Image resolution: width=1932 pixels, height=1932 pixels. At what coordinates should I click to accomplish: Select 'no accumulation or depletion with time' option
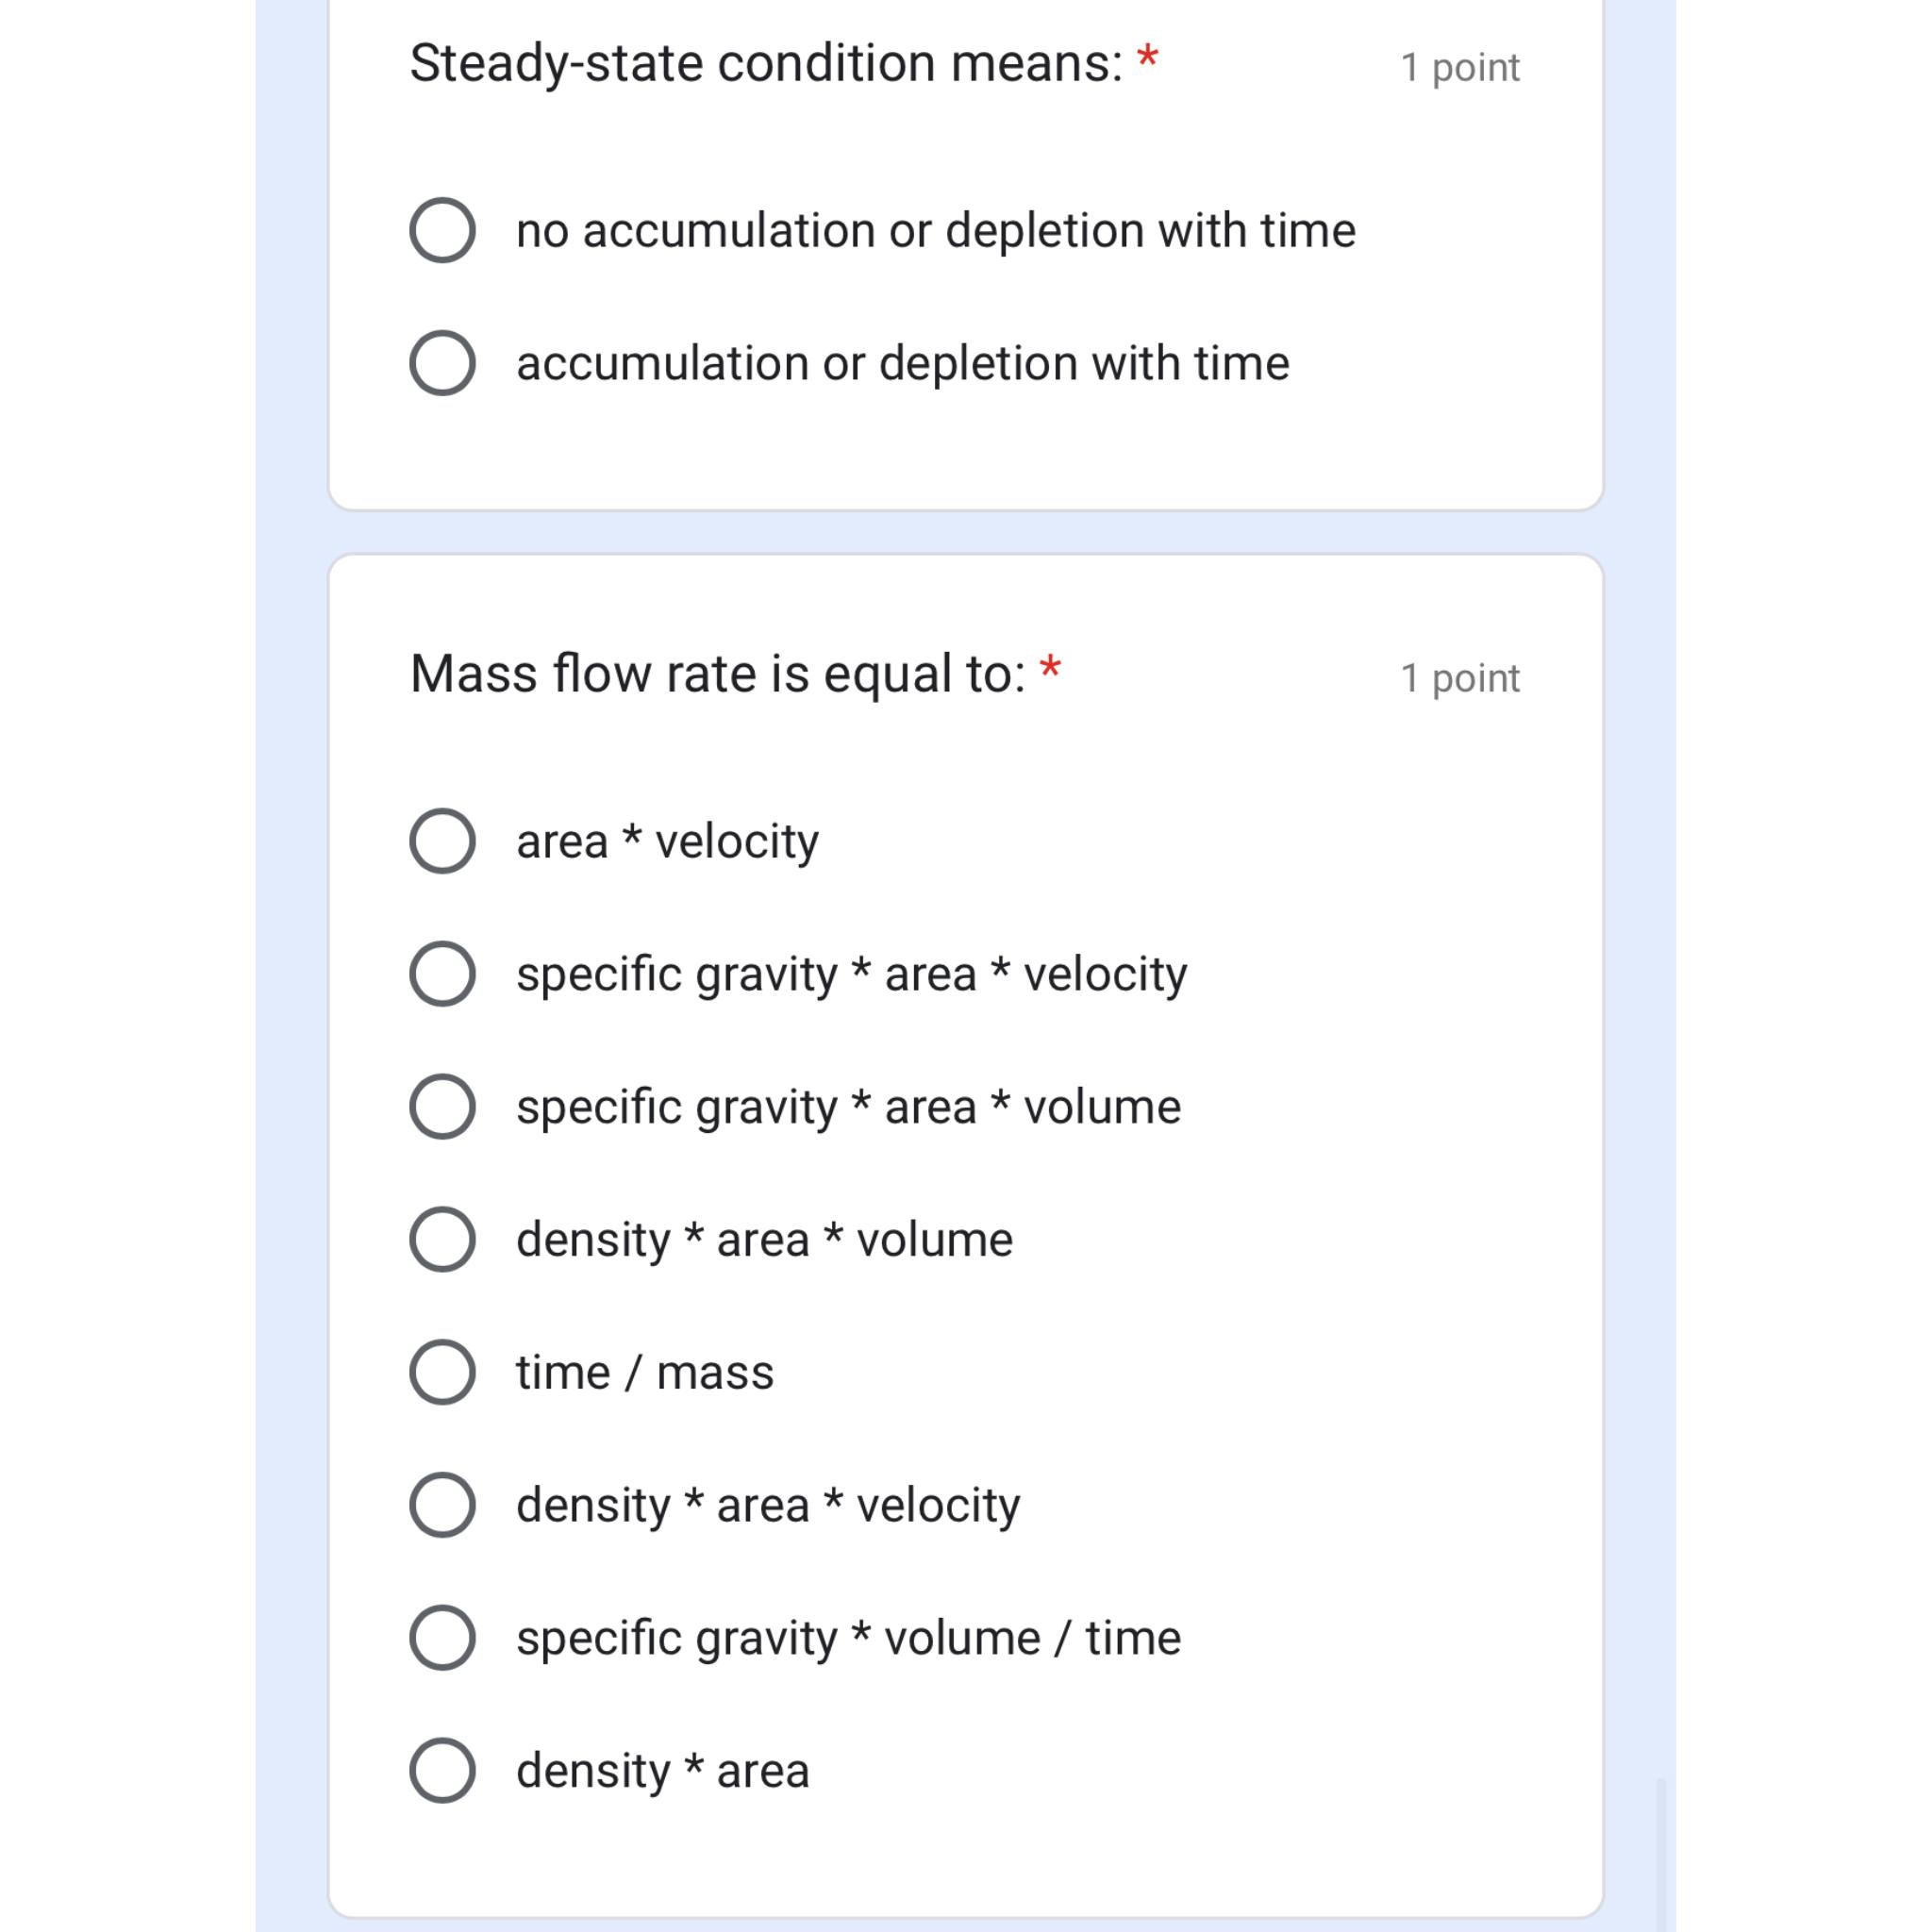(935, 230)
